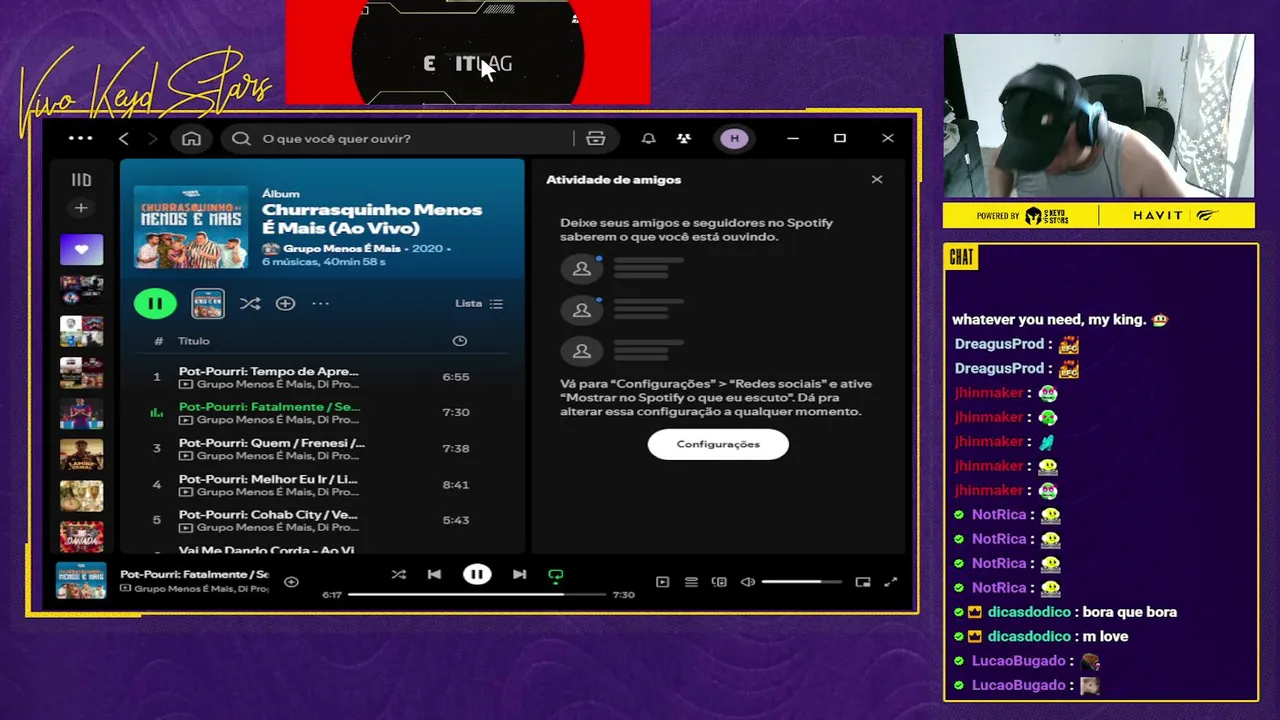The width and height of the screenshot is (1280, 720).
Task: Adjust the volume slider
Action: (801, 582)
